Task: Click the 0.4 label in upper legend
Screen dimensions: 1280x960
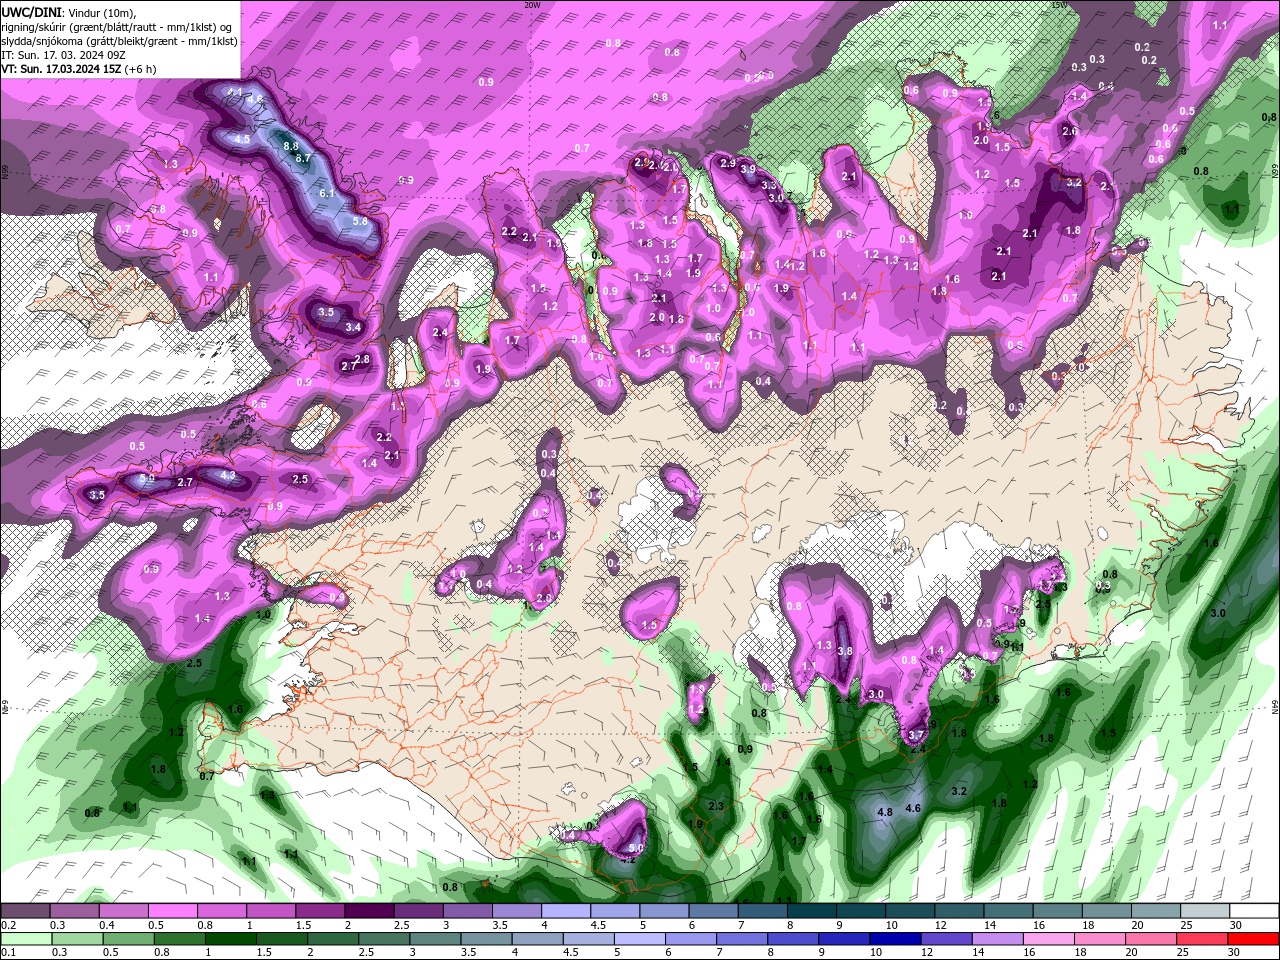Action: coord(106,925)
